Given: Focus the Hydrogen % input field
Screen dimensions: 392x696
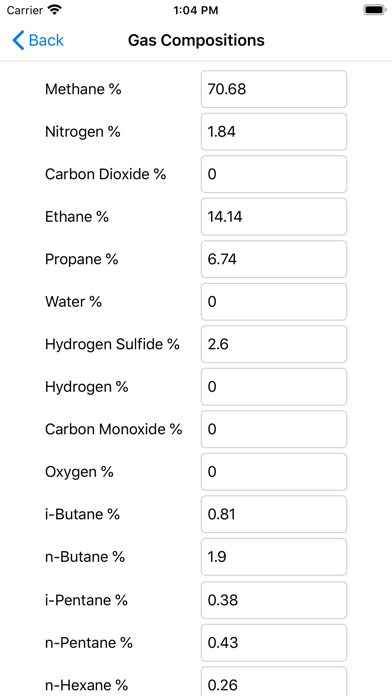Looking at the screenshot, I should (274, 387).
